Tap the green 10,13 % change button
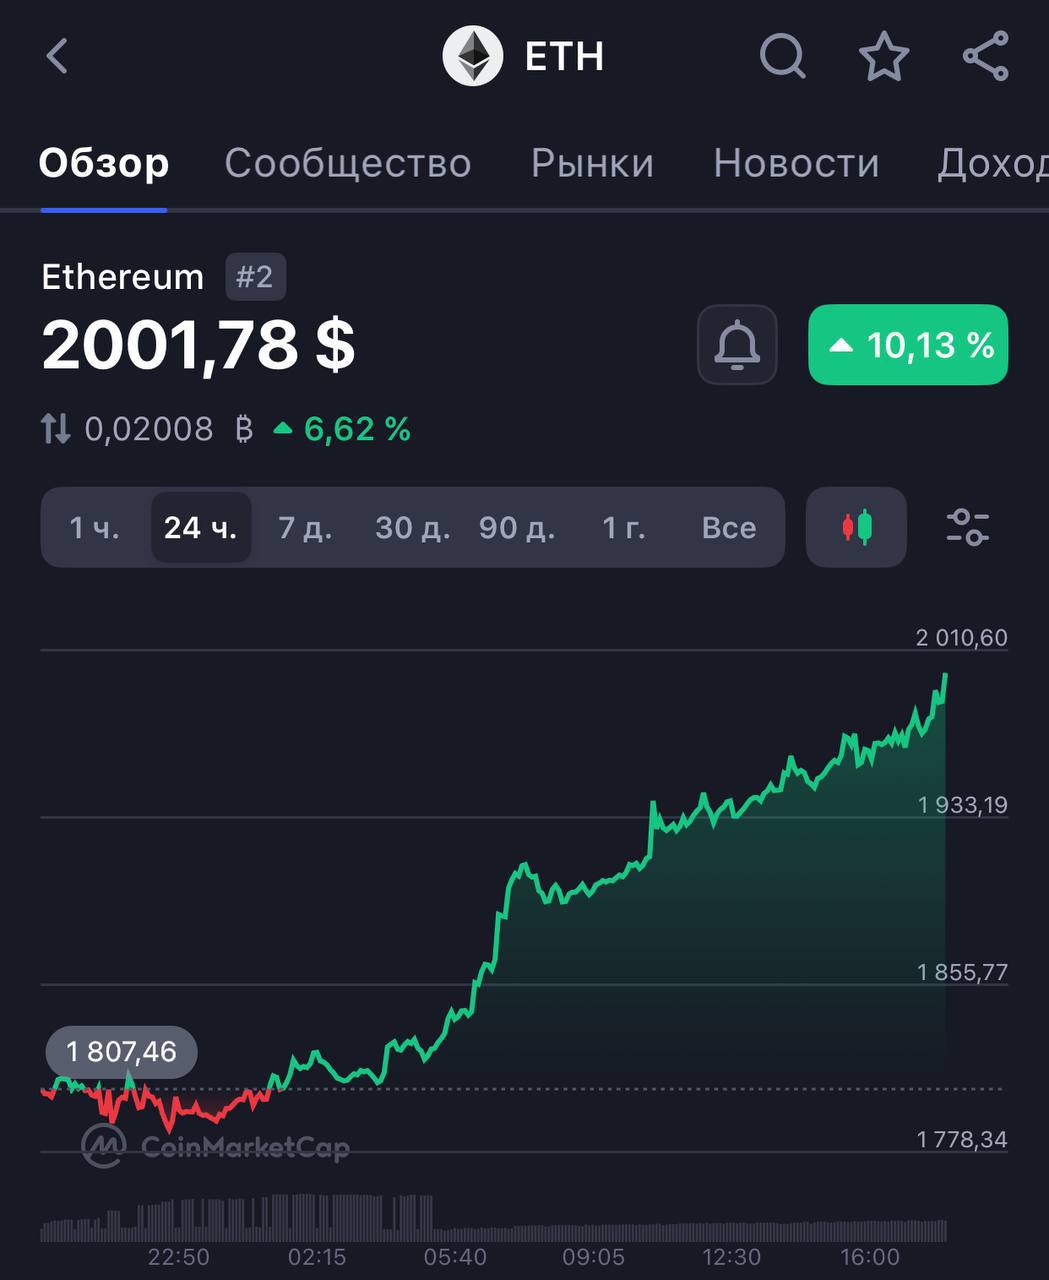 [x=908, y=345]
